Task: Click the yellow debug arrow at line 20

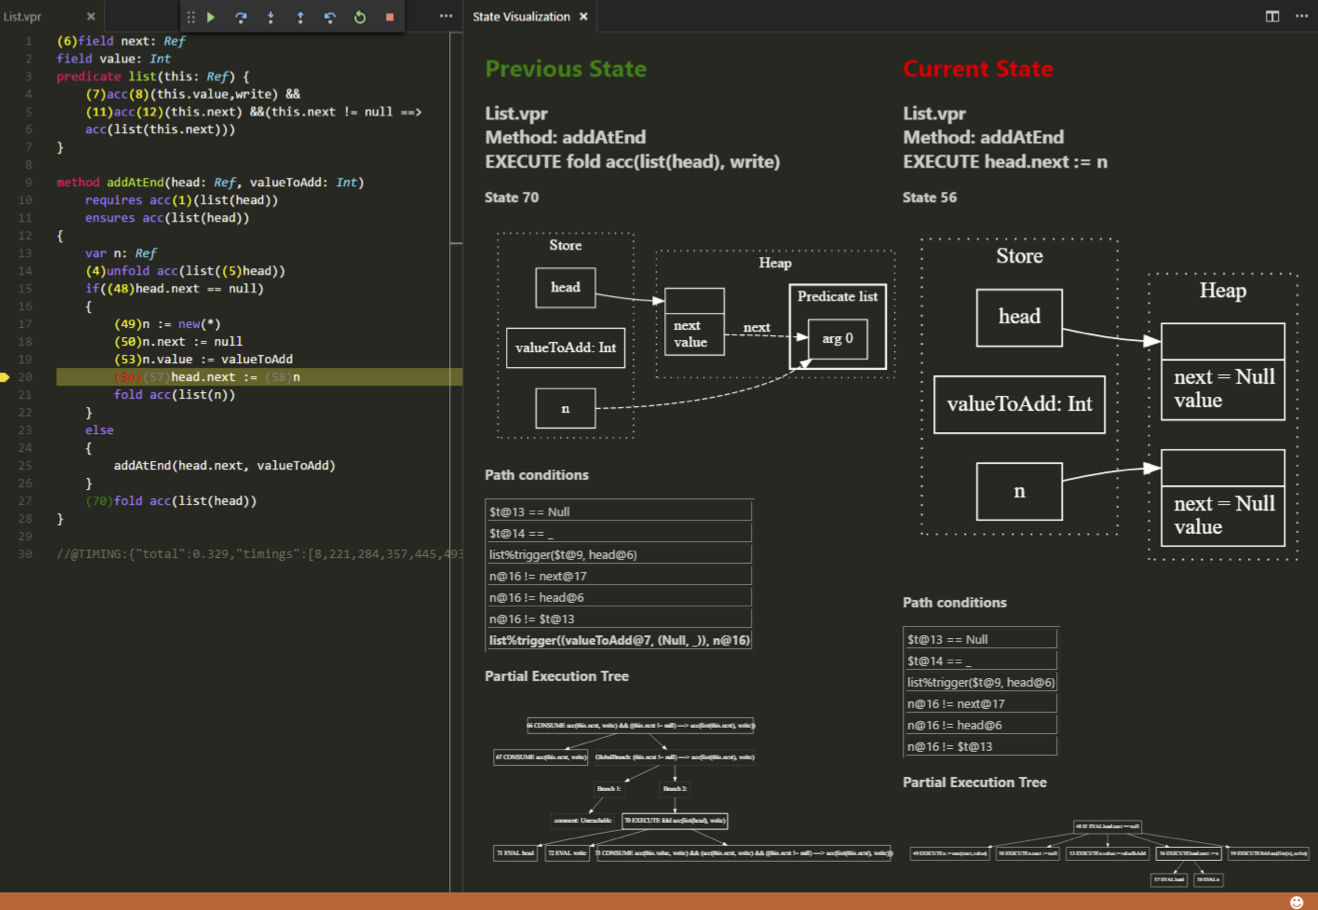Action: tap(5, 377)
